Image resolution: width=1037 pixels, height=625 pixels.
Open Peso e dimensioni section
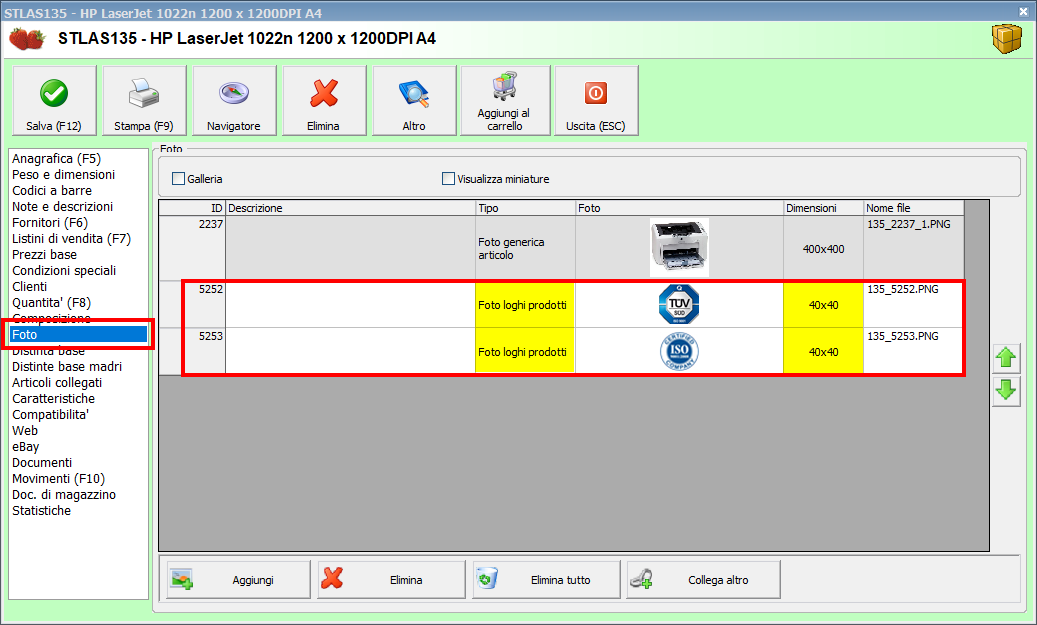pos(63,175)
